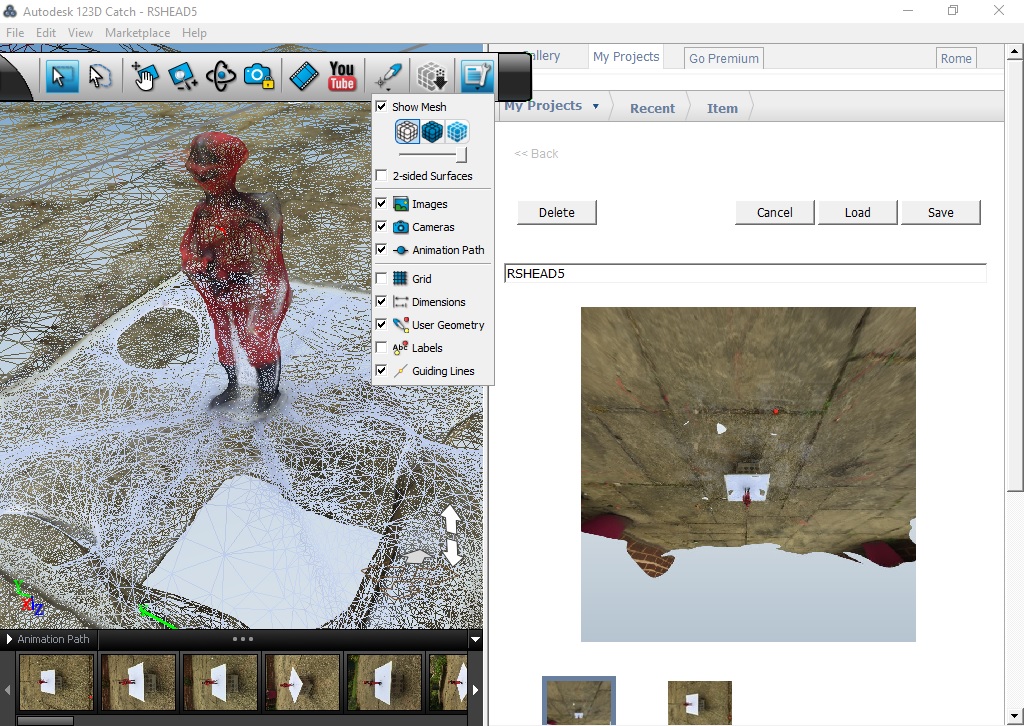Uncheck Animation Path visibility
The height and width of the screenshot is (726, 1024).
[x=381, y=249]
